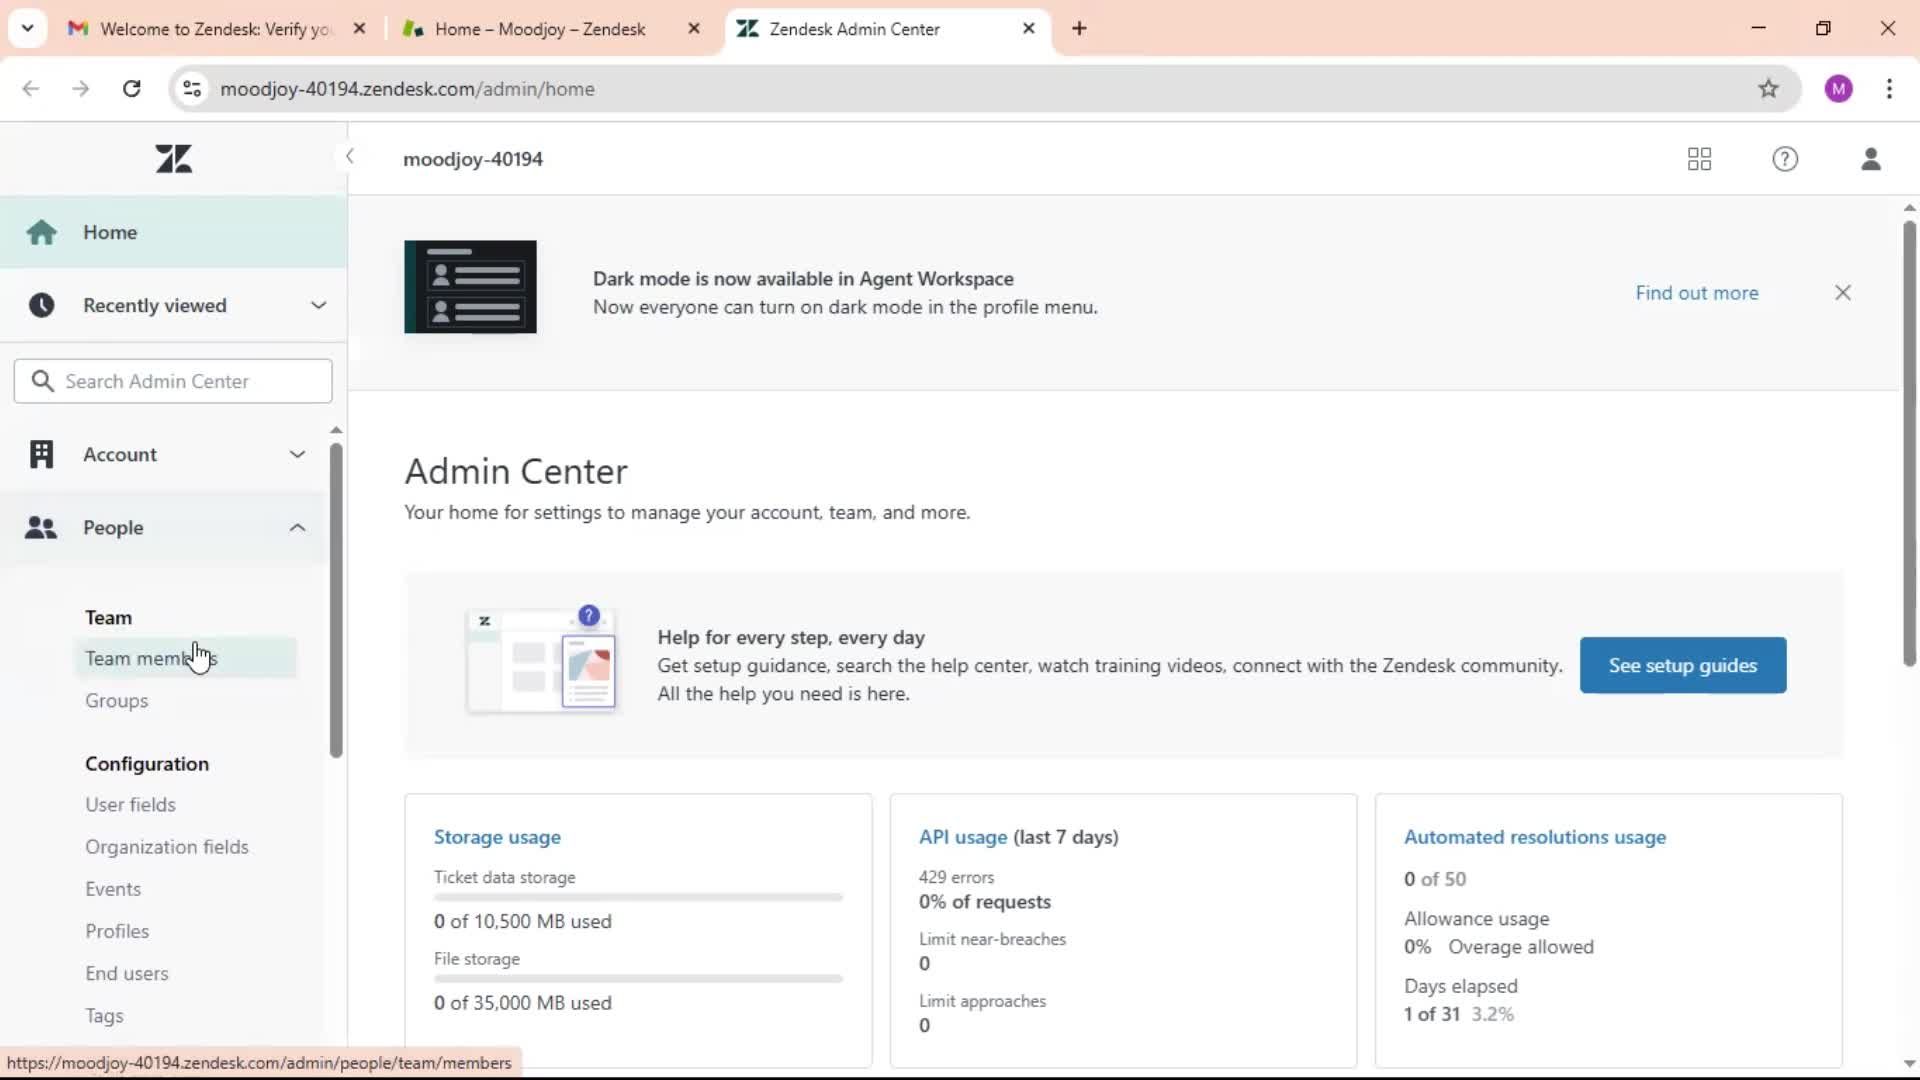Dismiss the dark mode banner
This screenshot has width=1920, height=1080.
point(1843,293)
